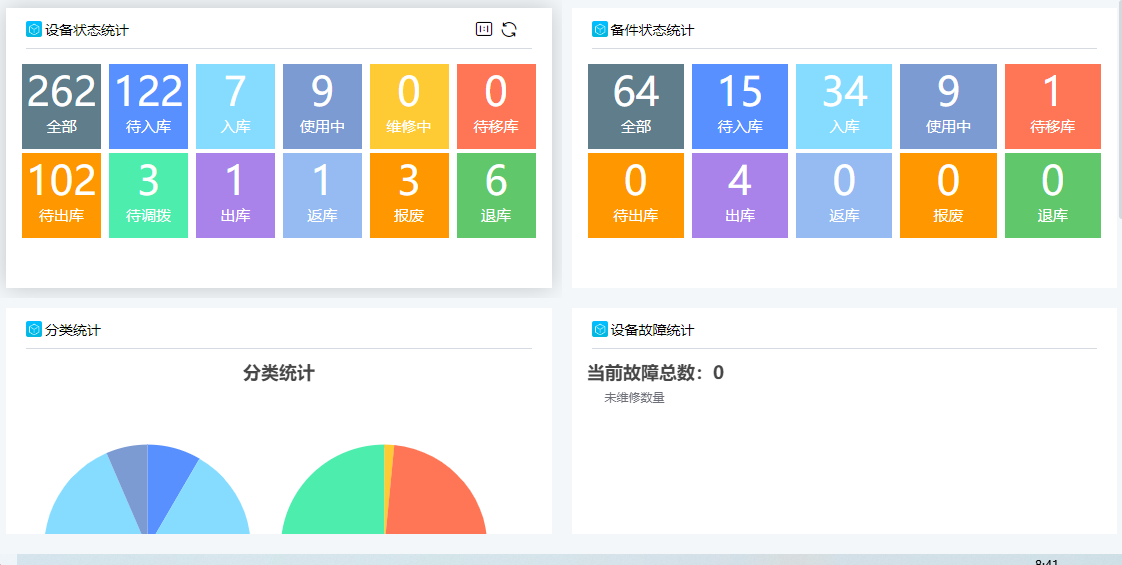
Task: Click the 维修中 tile in device status
Action: 409,106
